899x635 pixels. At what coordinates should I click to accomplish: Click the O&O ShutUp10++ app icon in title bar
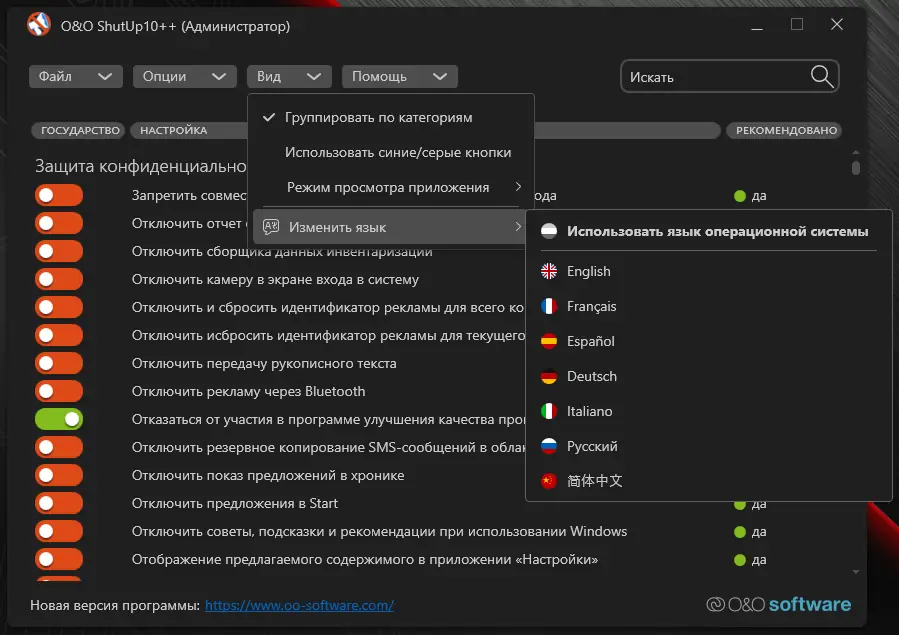pyautogui.click(x=39, y=25)
